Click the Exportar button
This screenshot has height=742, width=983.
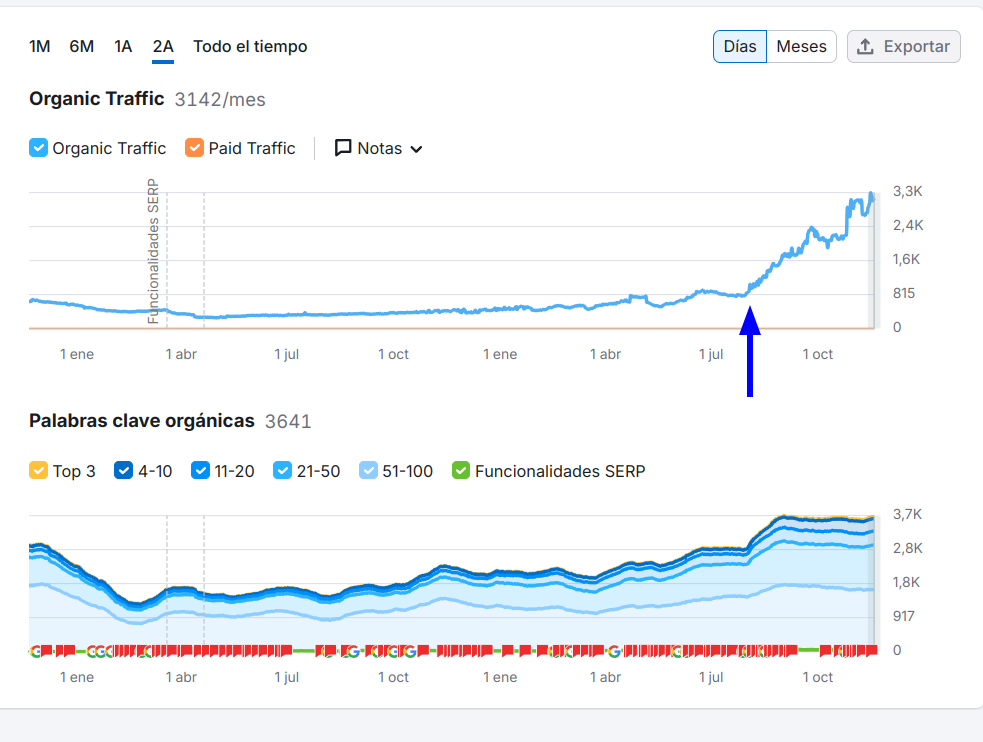[904, 47]
